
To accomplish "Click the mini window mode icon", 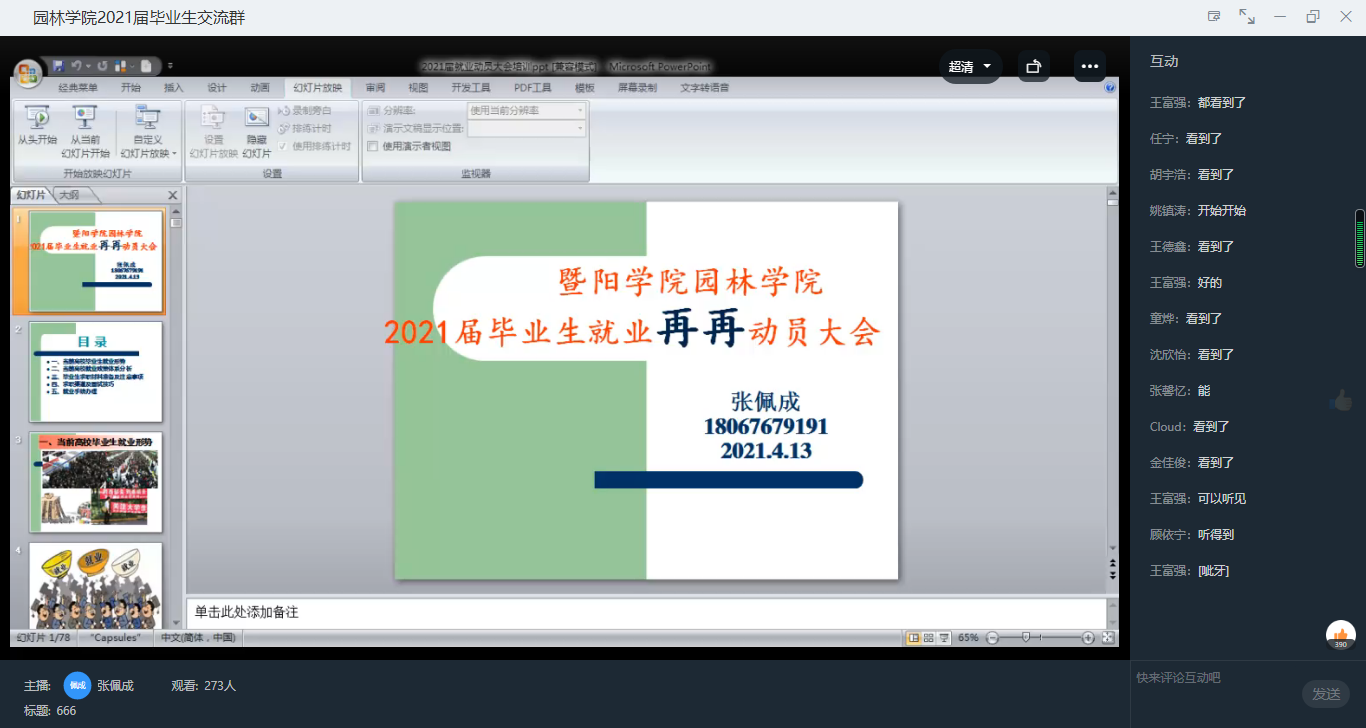I will (1214, 17).
